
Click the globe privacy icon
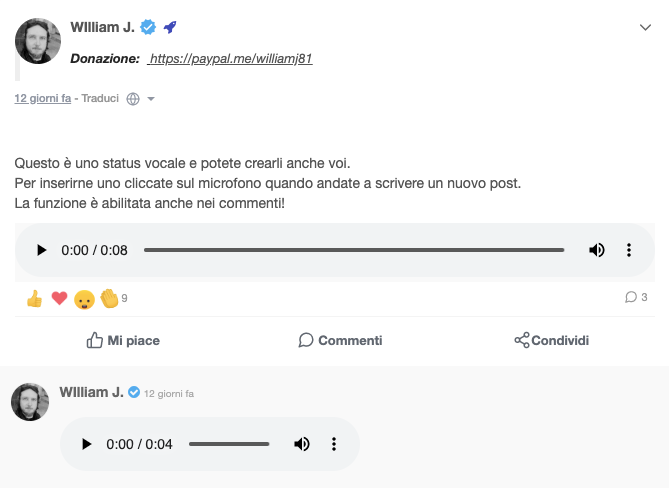coord(133,99)
